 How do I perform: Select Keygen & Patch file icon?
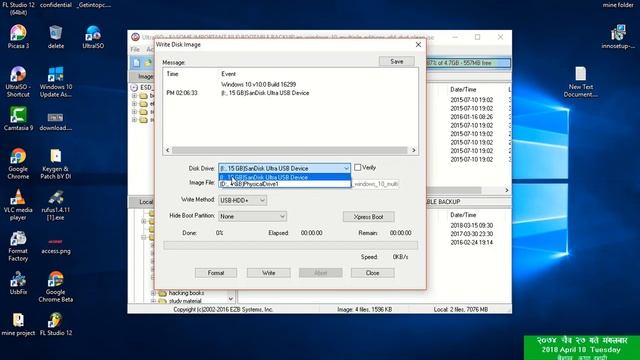click(x=56, y=164)
